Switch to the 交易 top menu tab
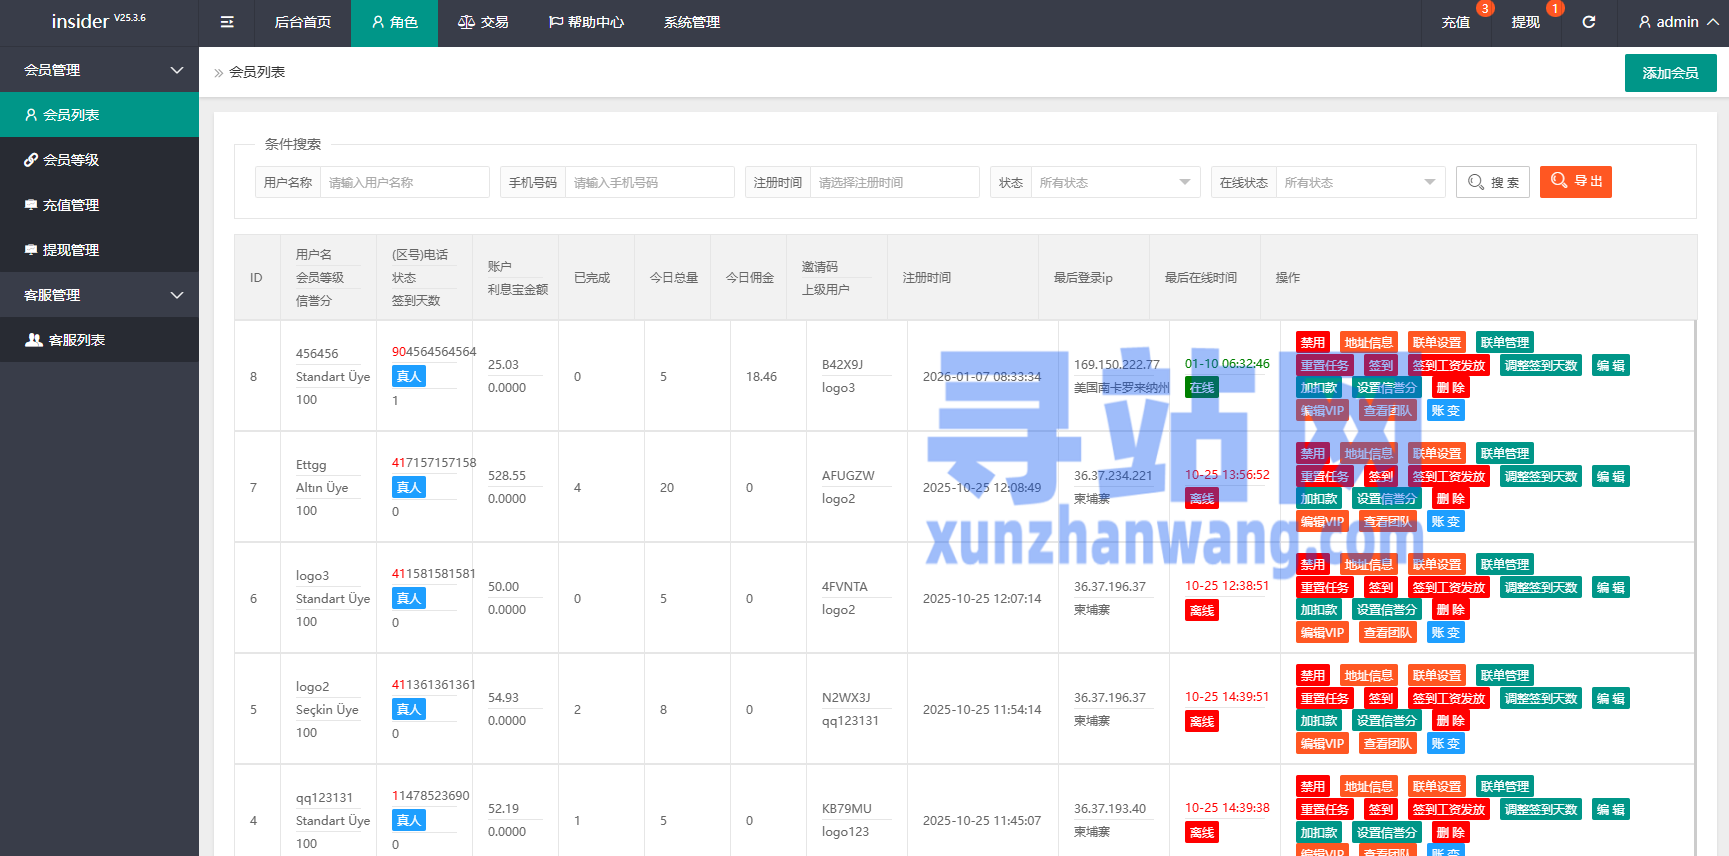The image size is (1729, 856). click(x=483, y=22)
